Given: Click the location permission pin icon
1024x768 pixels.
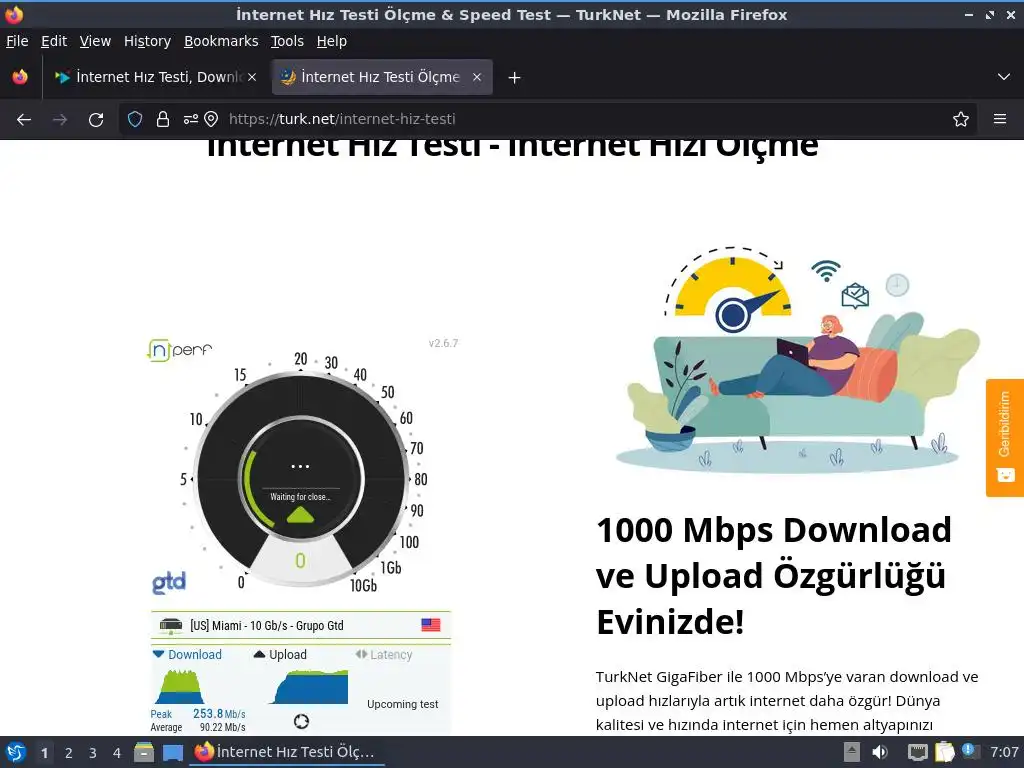Looking at the screenshot, I should 211,119.
